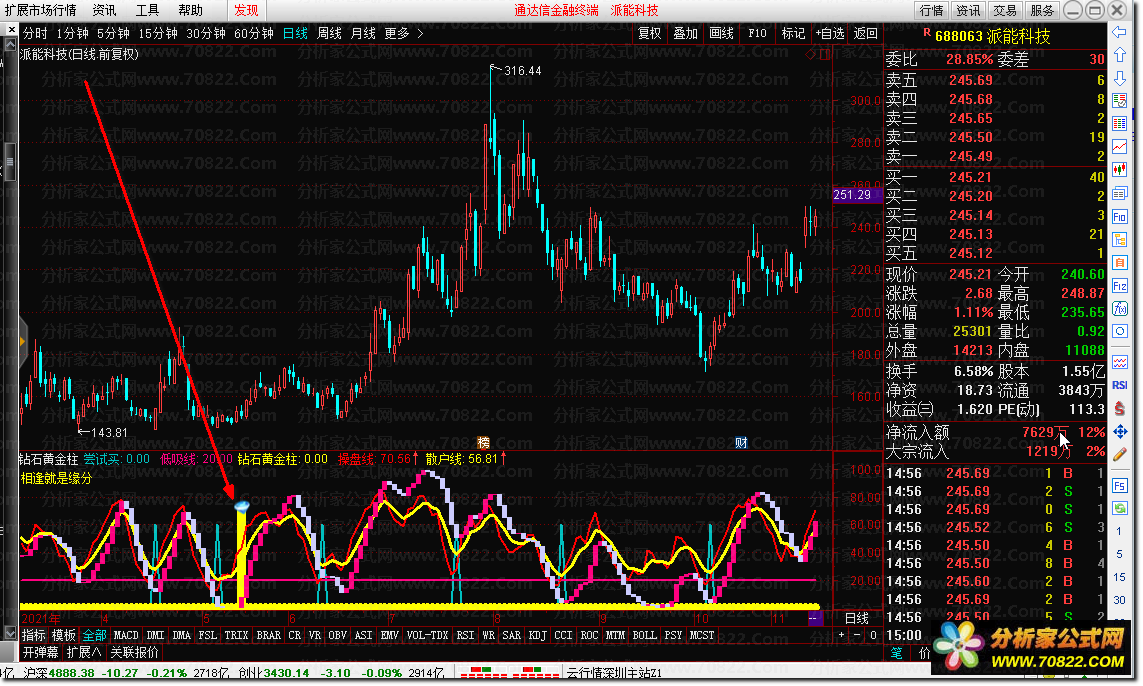
Task: Switch to 30分钟 chart period
Action: pos(206,34)
